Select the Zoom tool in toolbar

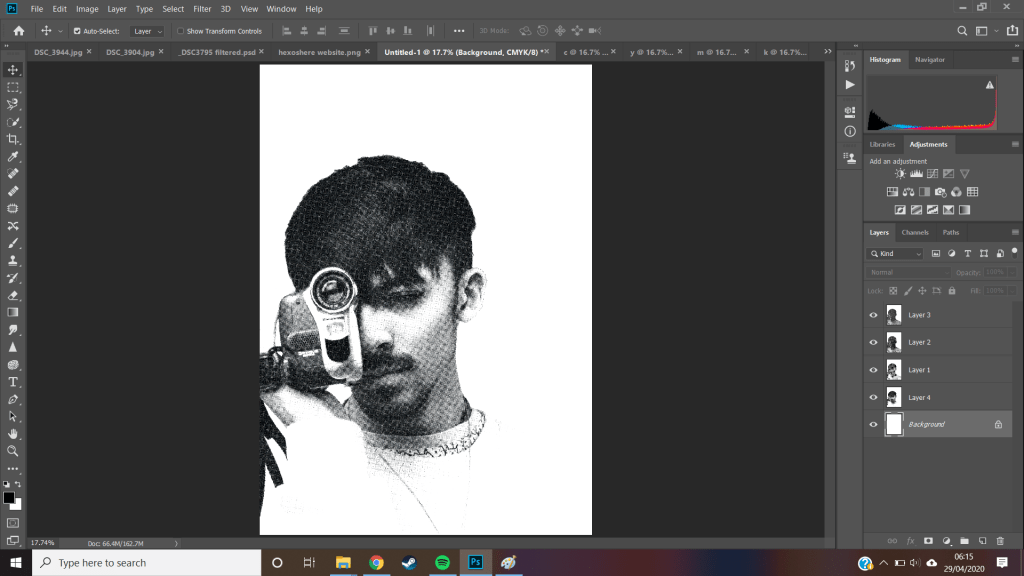13,450
